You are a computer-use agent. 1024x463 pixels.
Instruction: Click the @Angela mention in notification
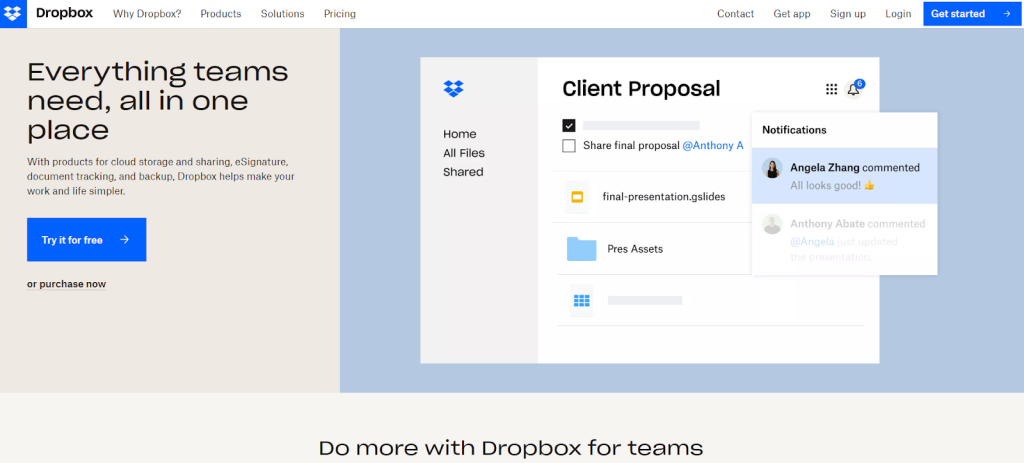(x=812, y=242)
